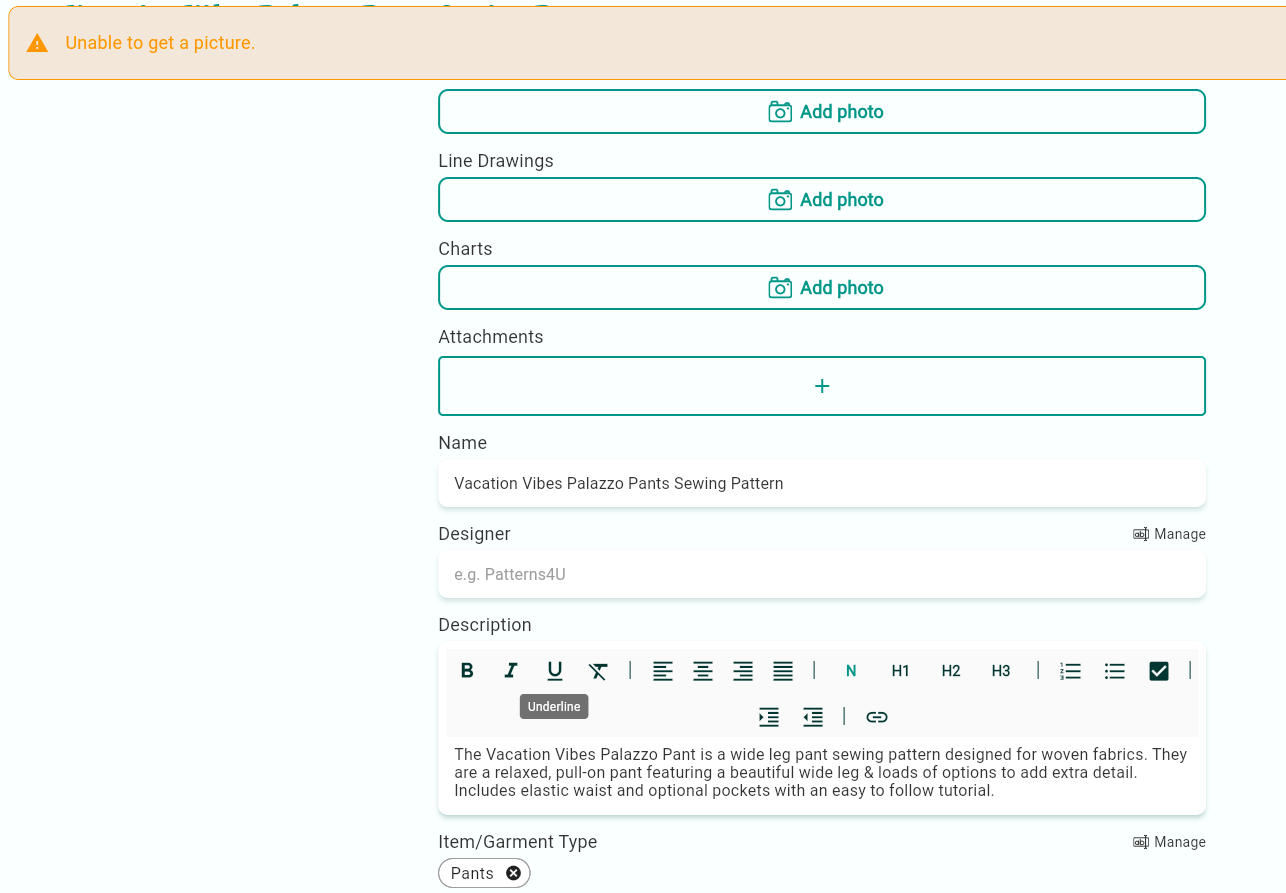Viewport: 1286px width, 893px height.
Task: Align description text to the right
Action: [743, 671]
